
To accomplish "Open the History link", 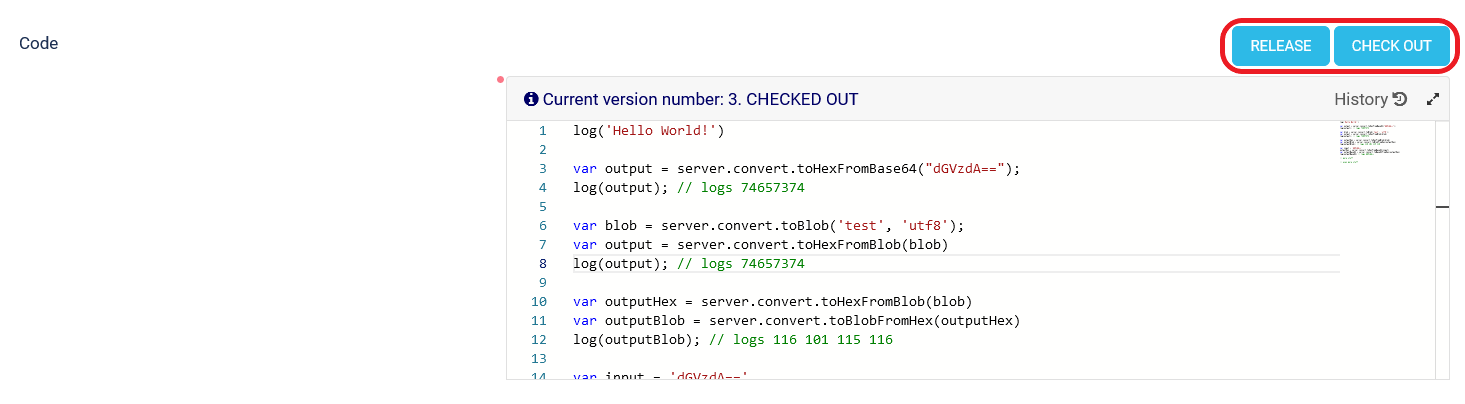I will [x=1360, y=99].
